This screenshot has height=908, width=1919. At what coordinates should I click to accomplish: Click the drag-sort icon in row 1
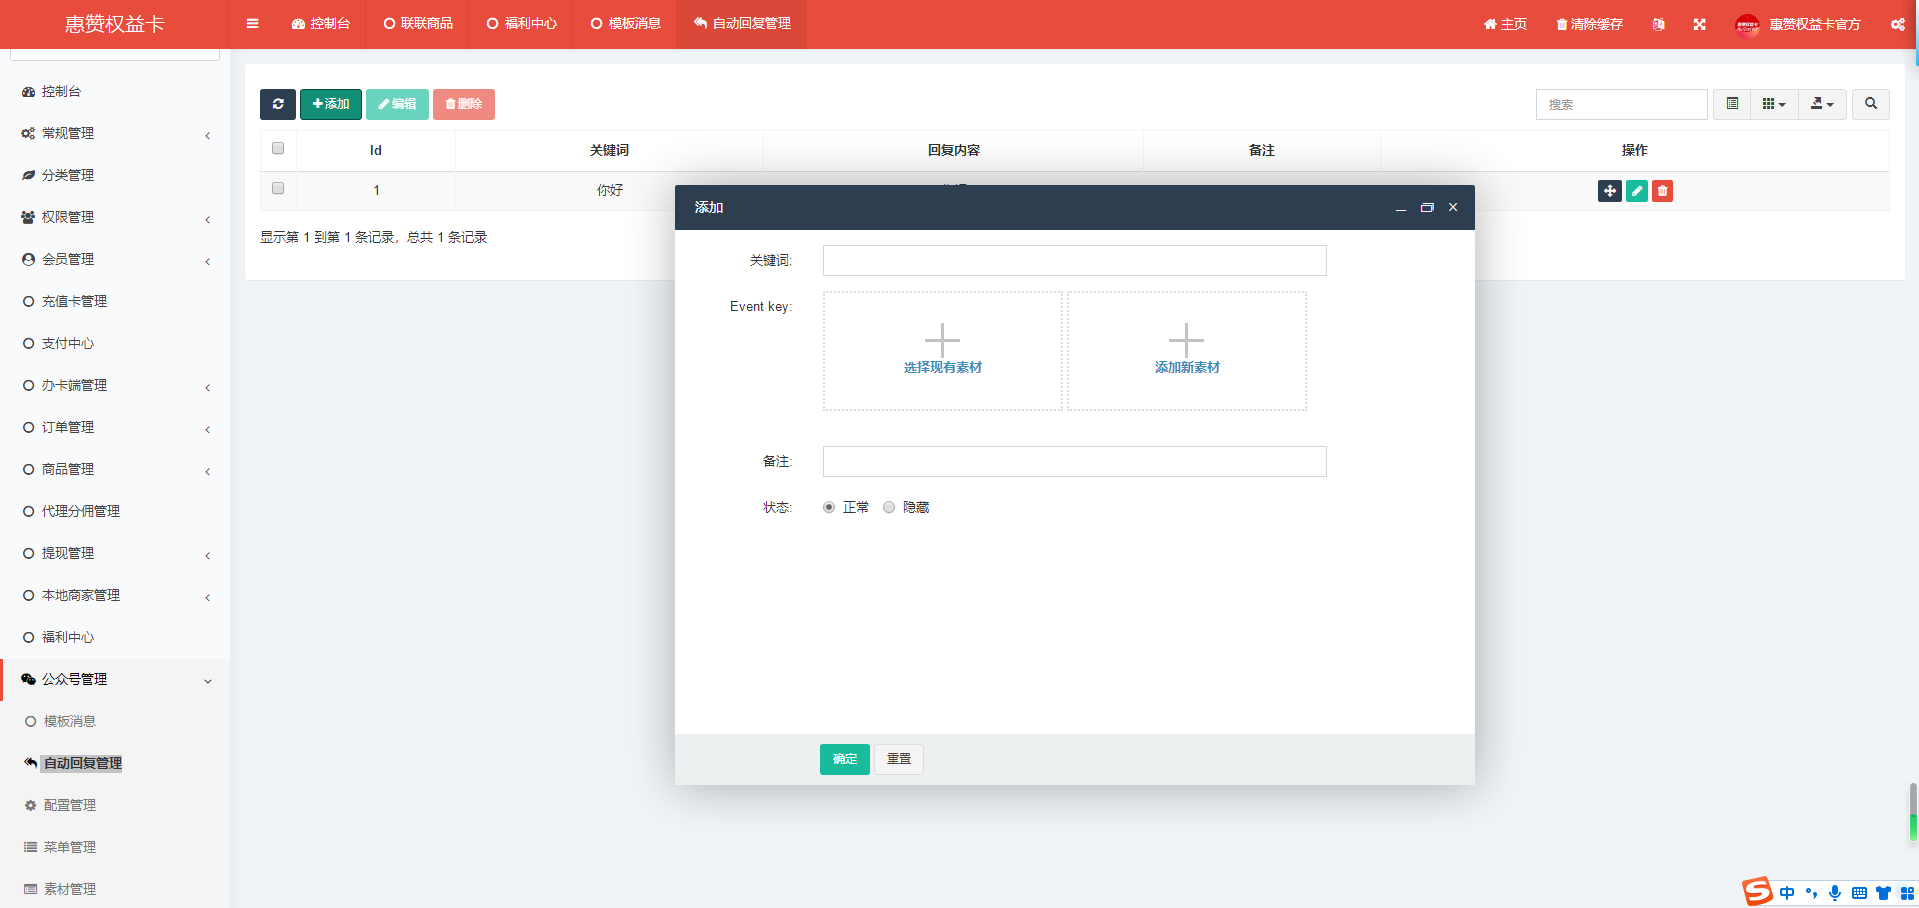pyautogui.click(x=1609, y=191)
